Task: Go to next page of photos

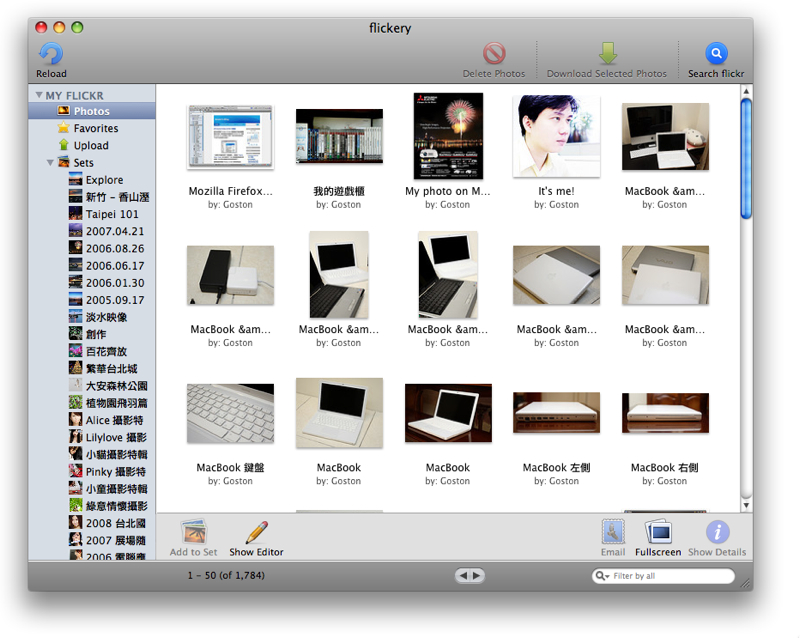Action: pyautogui.click(x=477, y=576)
